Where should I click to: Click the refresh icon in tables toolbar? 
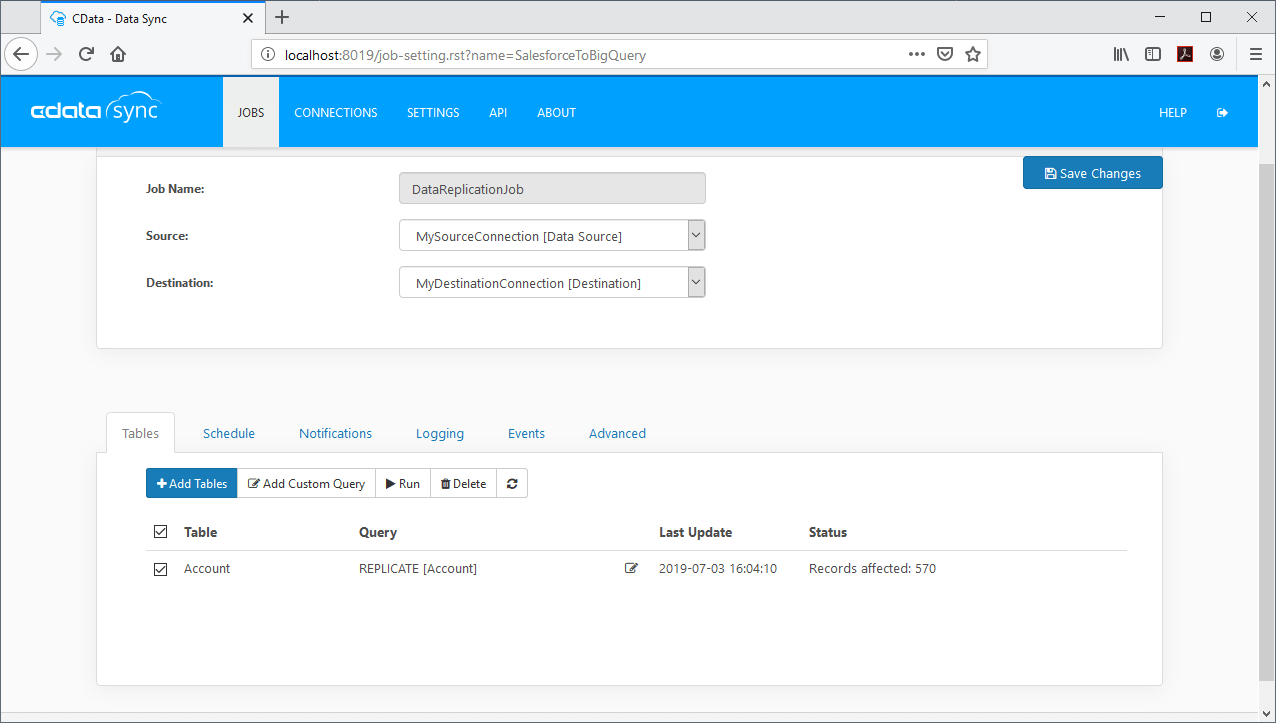click(512, 484)
